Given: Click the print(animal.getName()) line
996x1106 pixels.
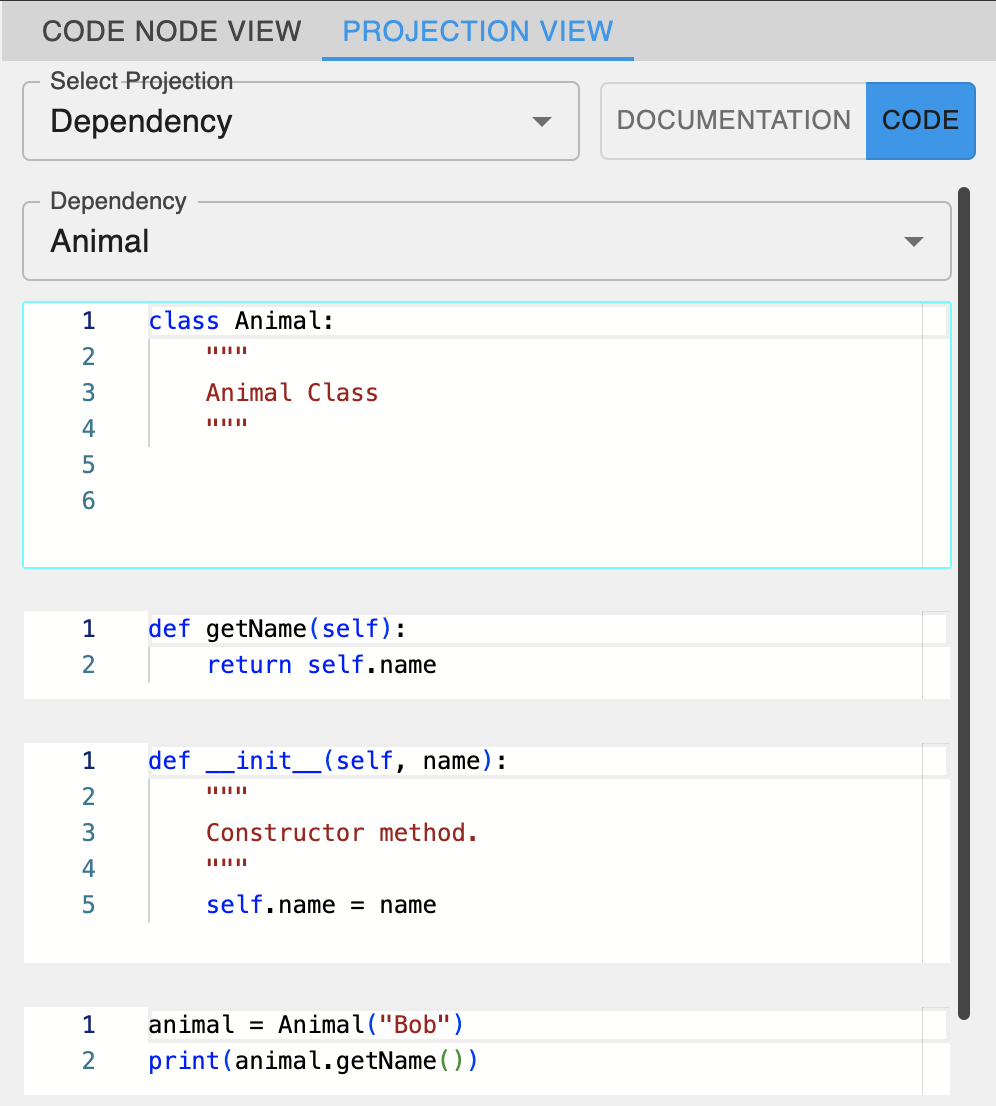Looking at the screenshot, I should point(313,1061).
